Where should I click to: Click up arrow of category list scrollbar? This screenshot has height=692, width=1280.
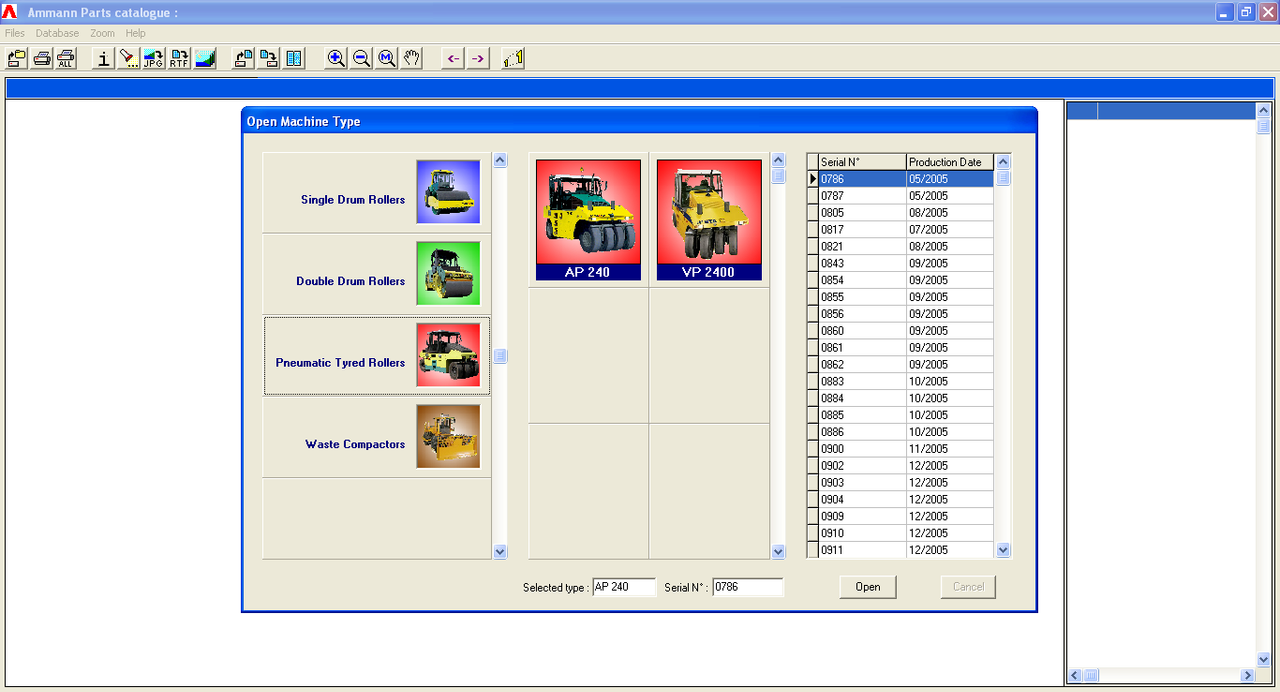point(501,160)
